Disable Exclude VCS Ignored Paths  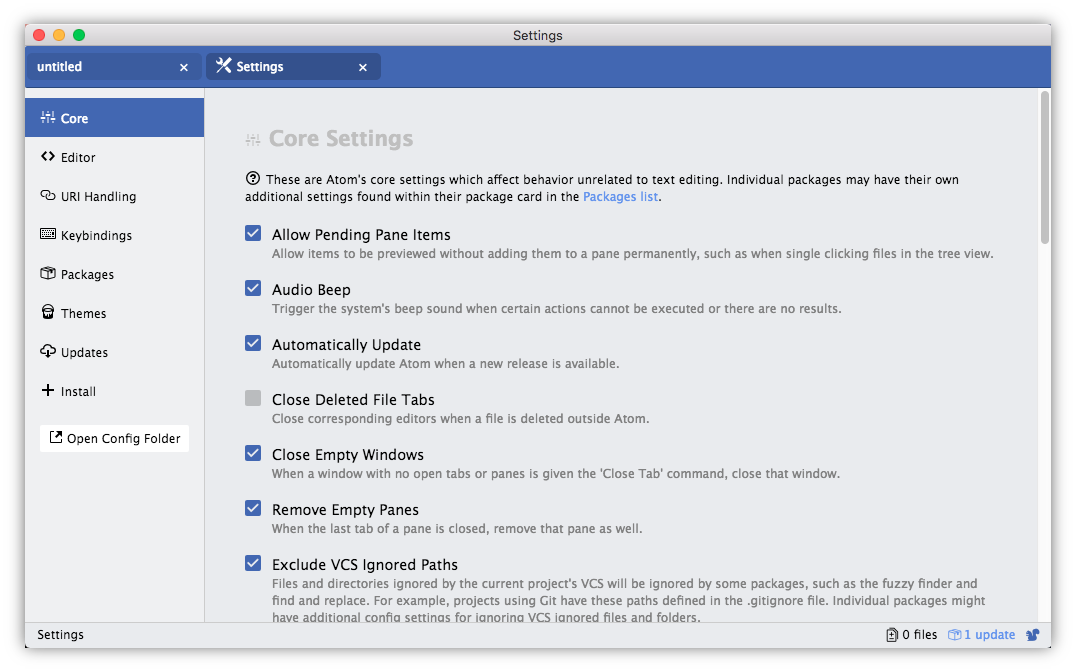tap(253, 564)
